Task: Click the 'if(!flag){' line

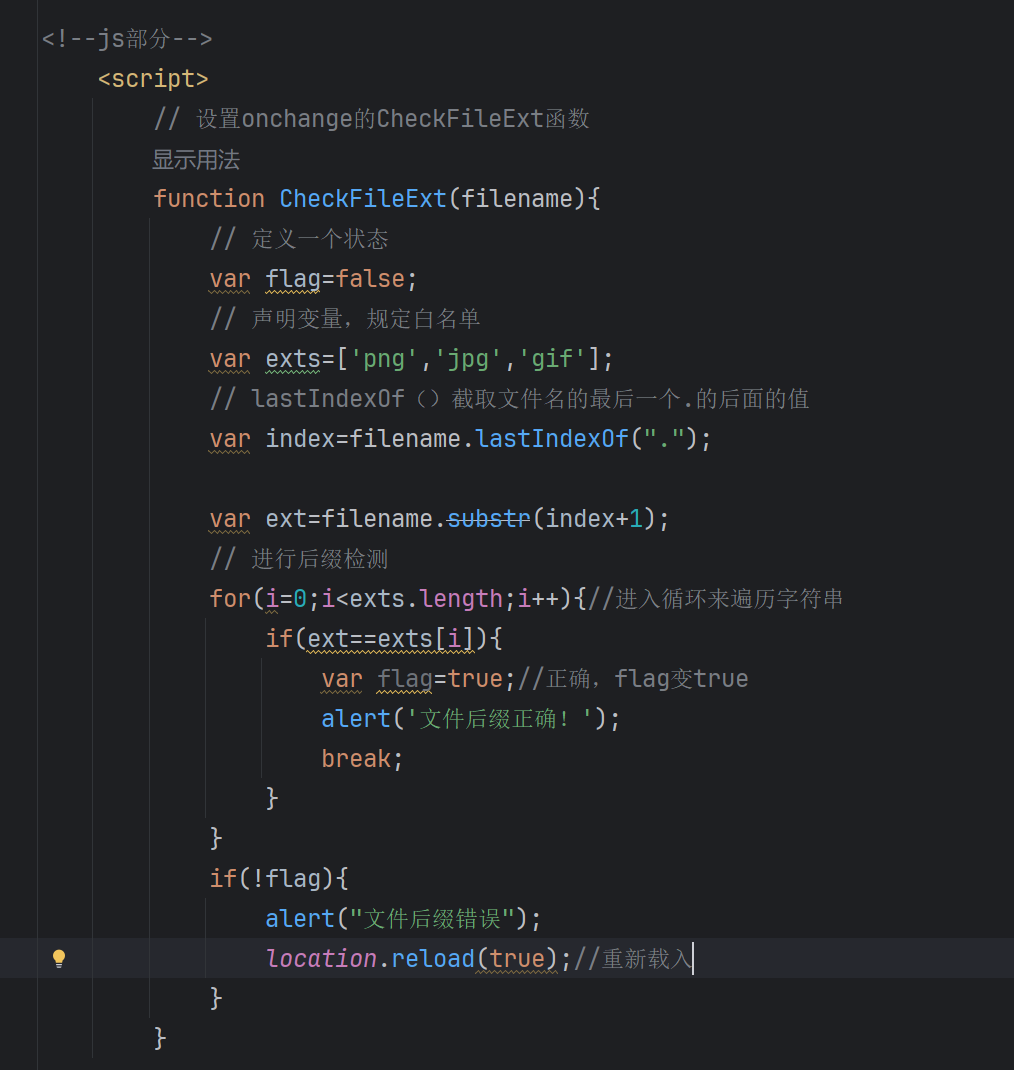Action: click(x=279, y=879)
